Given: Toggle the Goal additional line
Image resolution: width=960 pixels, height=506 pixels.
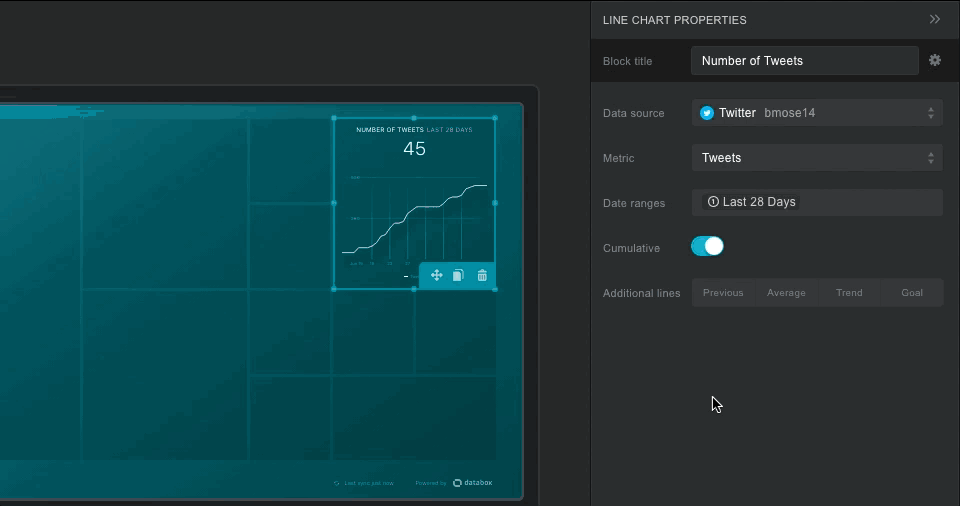Looking at the screenshot, I should pyautogui.click(x=912, y=293).
